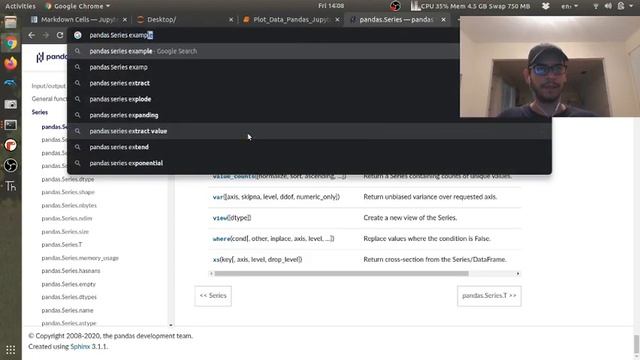The height and width of the screenshot is (360, 640).
Task: Open the clock and calendar panel
Action: pyautogui.click(x=331, y=6)
